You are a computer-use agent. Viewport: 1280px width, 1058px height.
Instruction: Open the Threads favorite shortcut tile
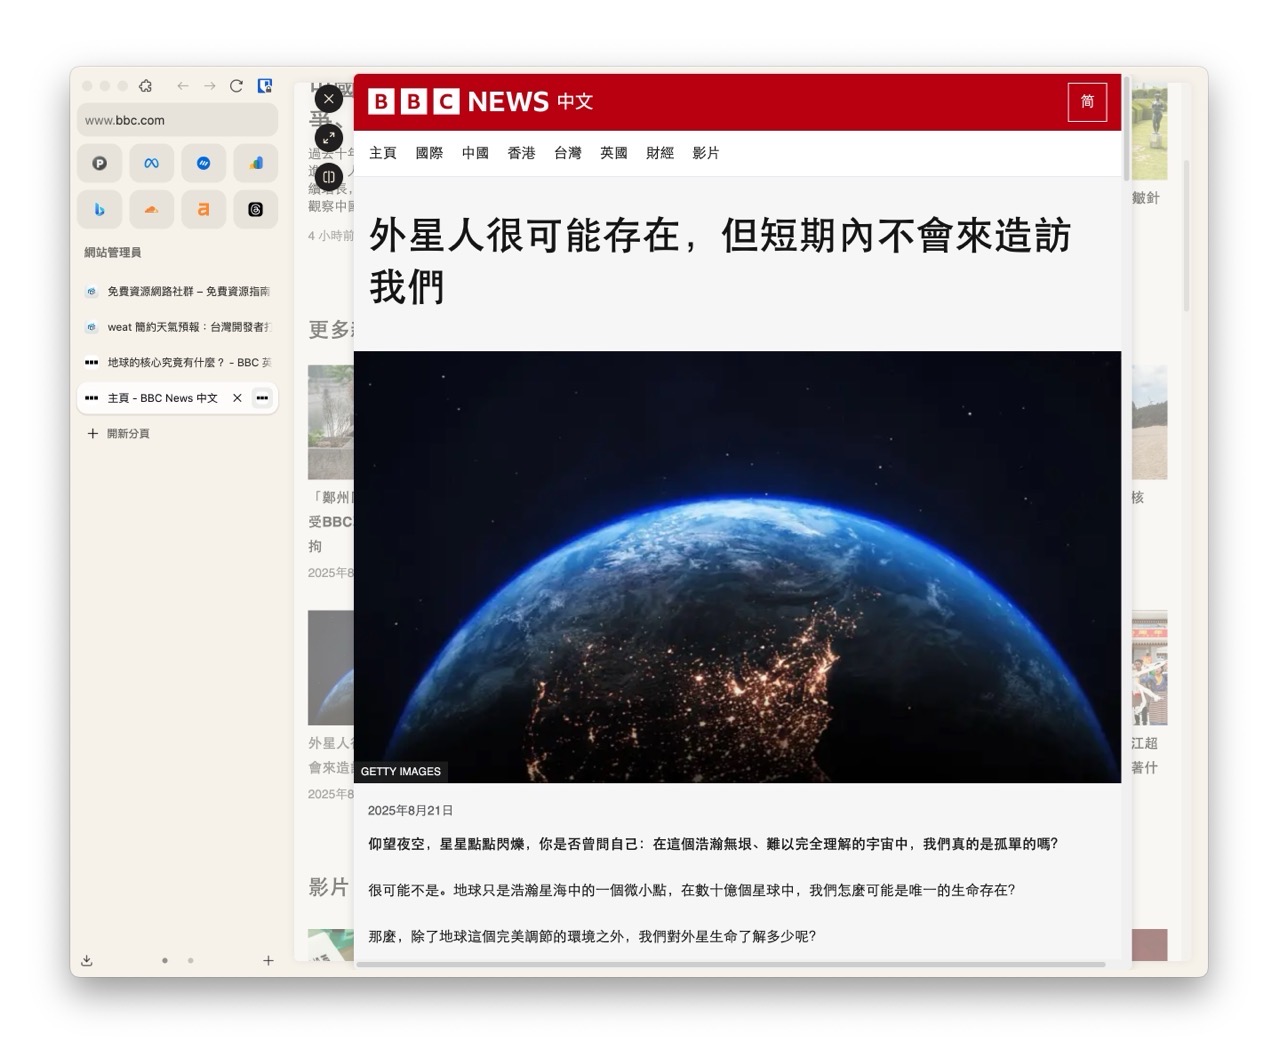tap(256, 209)
